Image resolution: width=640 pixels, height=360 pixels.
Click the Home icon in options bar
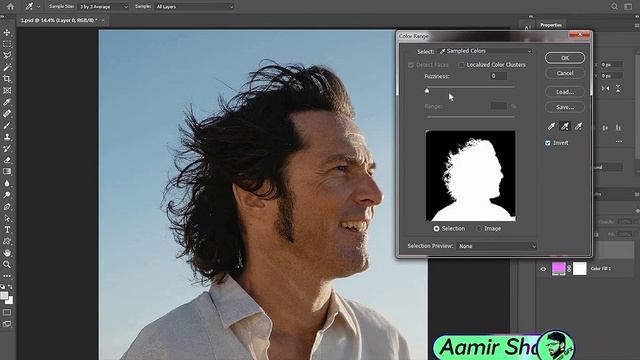(x=10, y=7)
